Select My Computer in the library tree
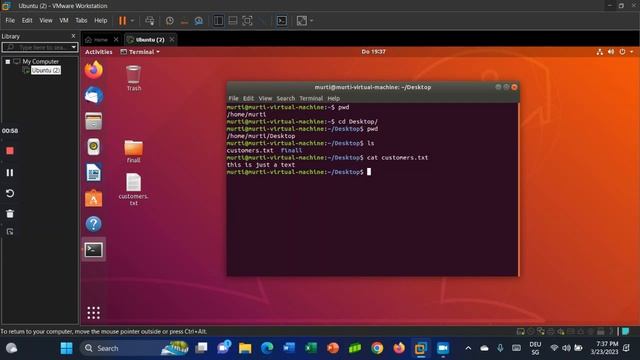The image size is (640, 360). 40,62
